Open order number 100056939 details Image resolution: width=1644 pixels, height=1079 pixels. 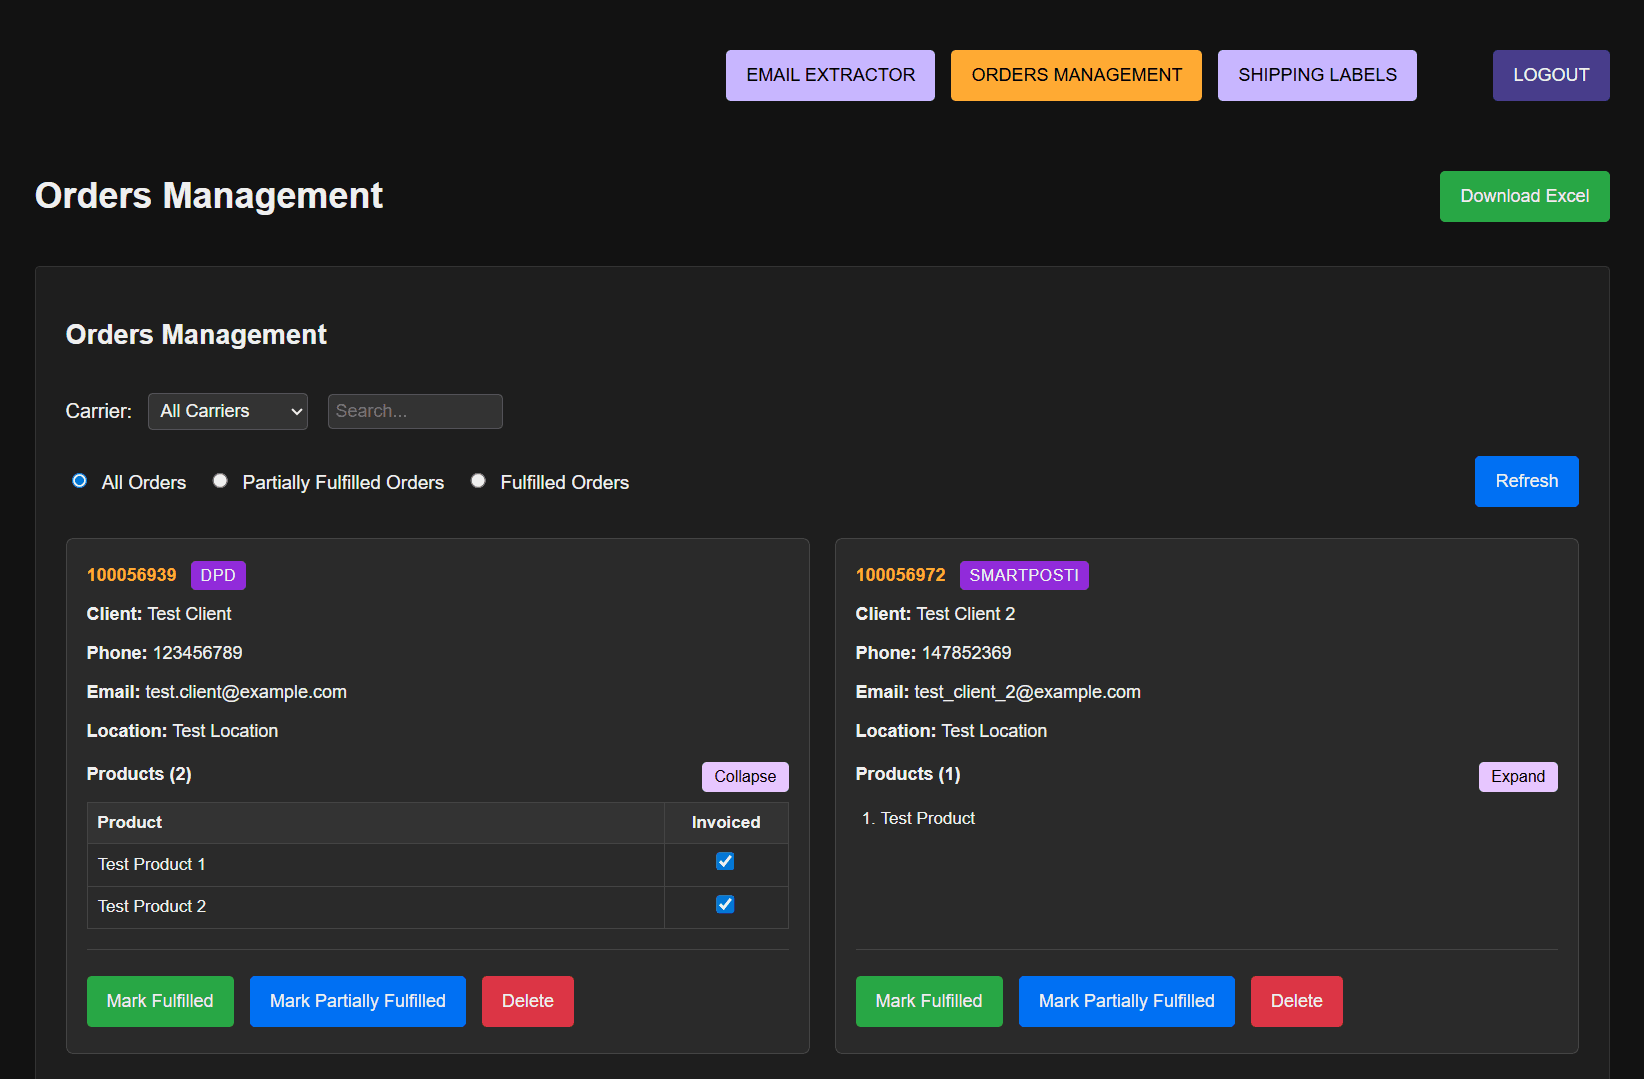point(131,575)
